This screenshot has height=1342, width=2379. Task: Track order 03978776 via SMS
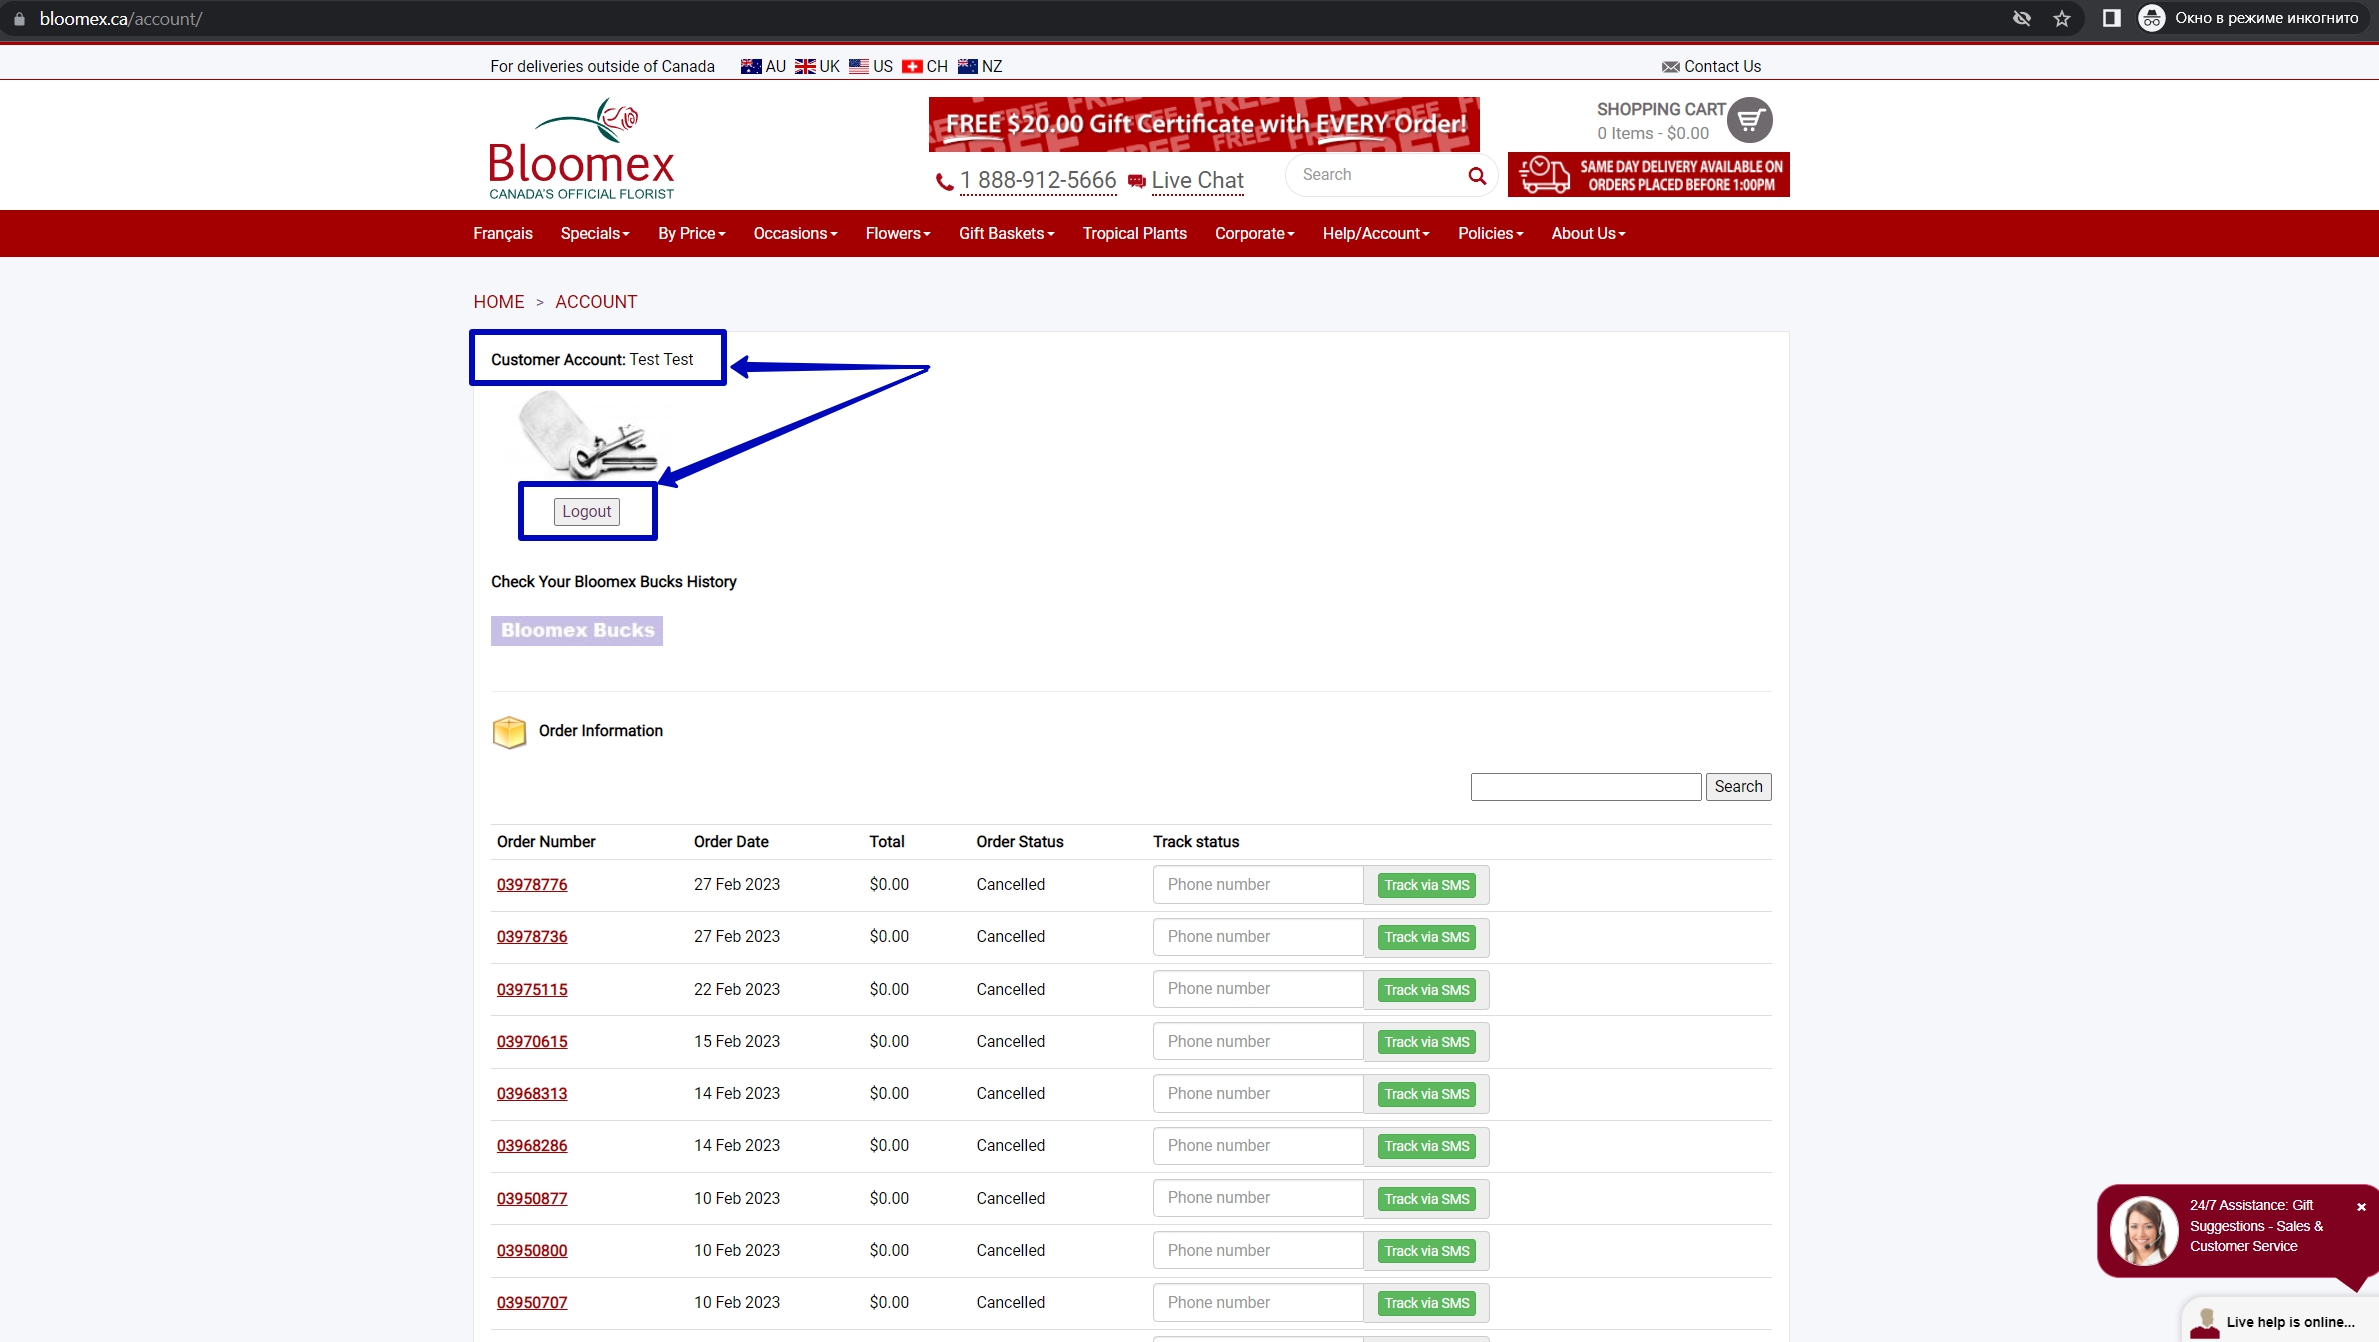tap(1427, 885)
